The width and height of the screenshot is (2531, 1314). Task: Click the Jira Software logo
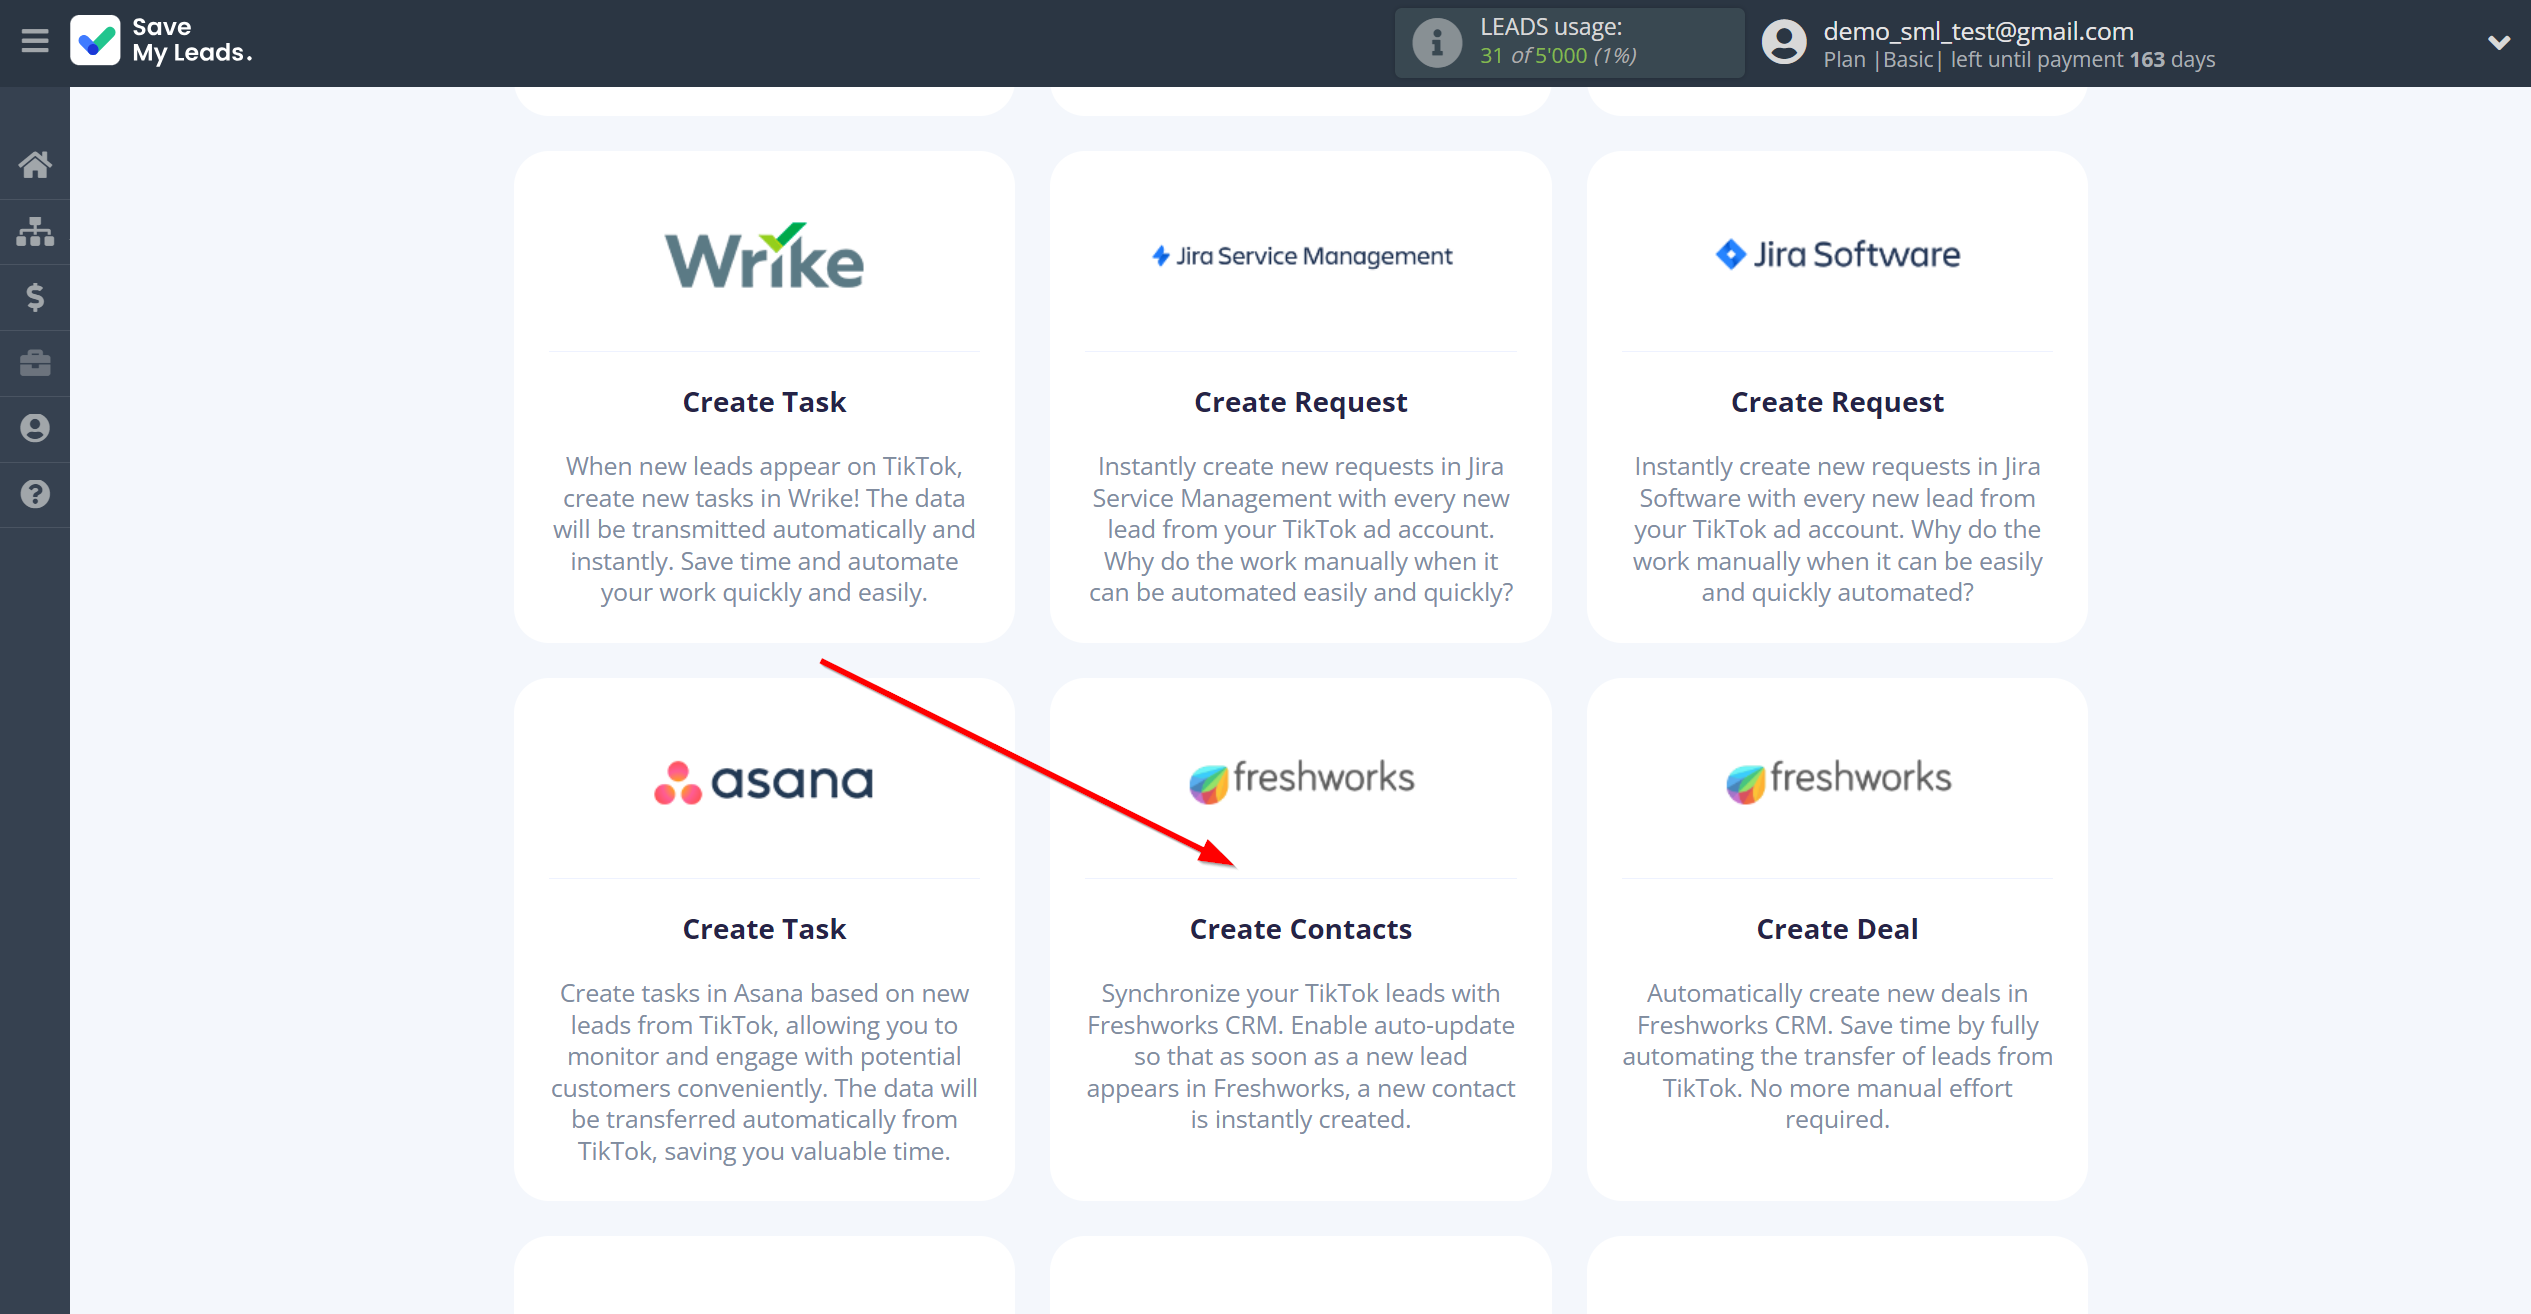tap(1837, 255)
